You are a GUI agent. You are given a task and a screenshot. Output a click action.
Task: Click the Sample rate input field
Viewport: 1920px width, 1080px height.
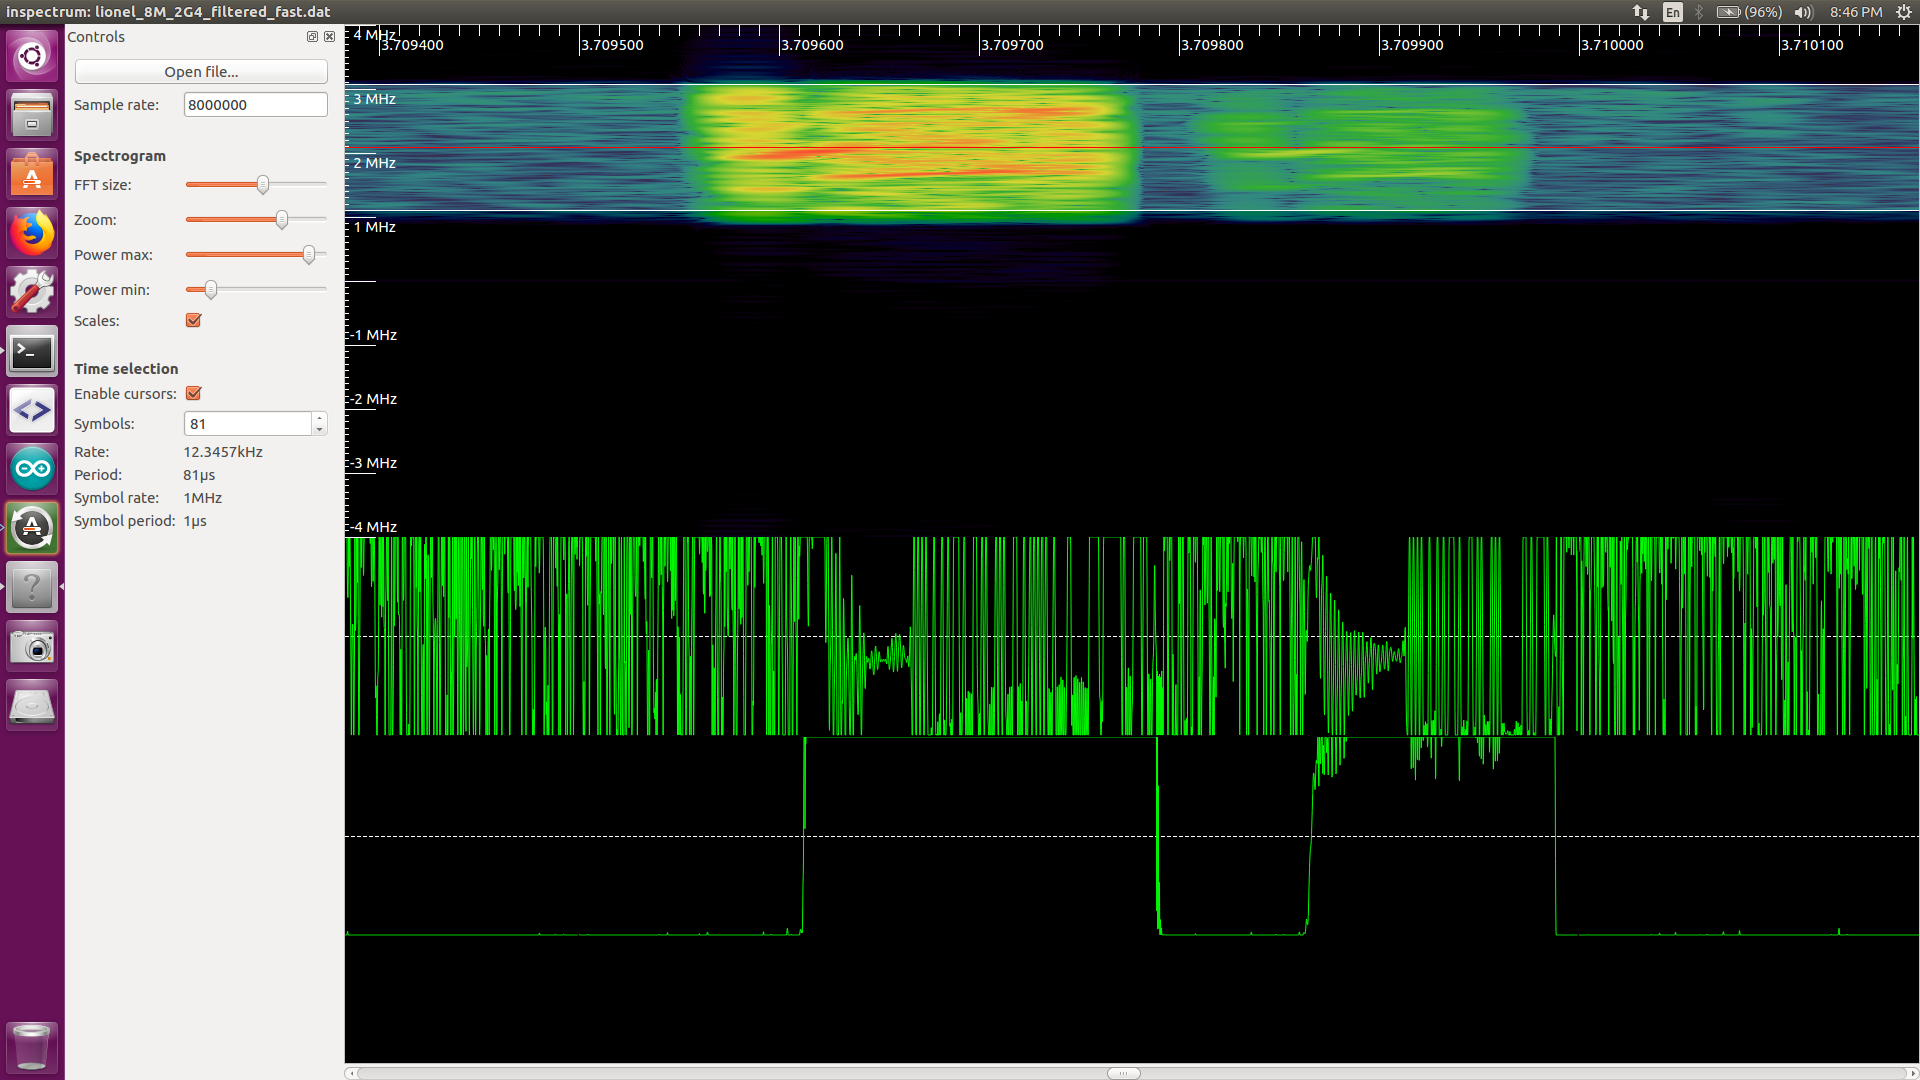255,105
